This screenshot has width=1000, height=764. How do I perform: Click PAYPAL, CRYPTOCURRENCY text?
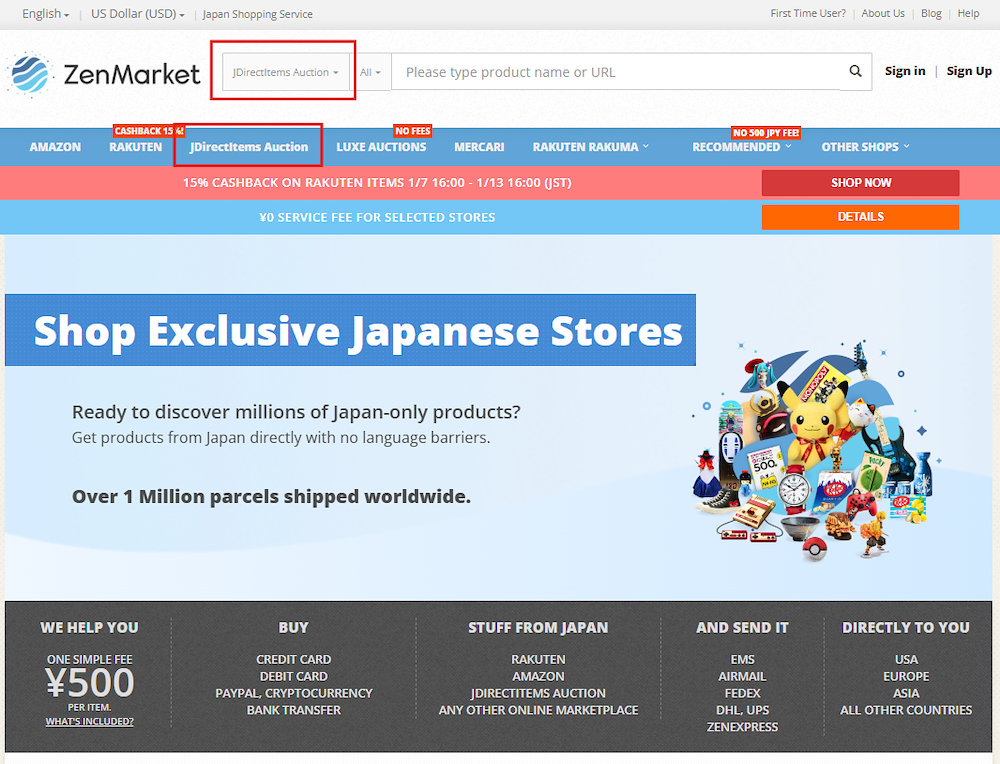pyautogui.click(x=293, y=693)
